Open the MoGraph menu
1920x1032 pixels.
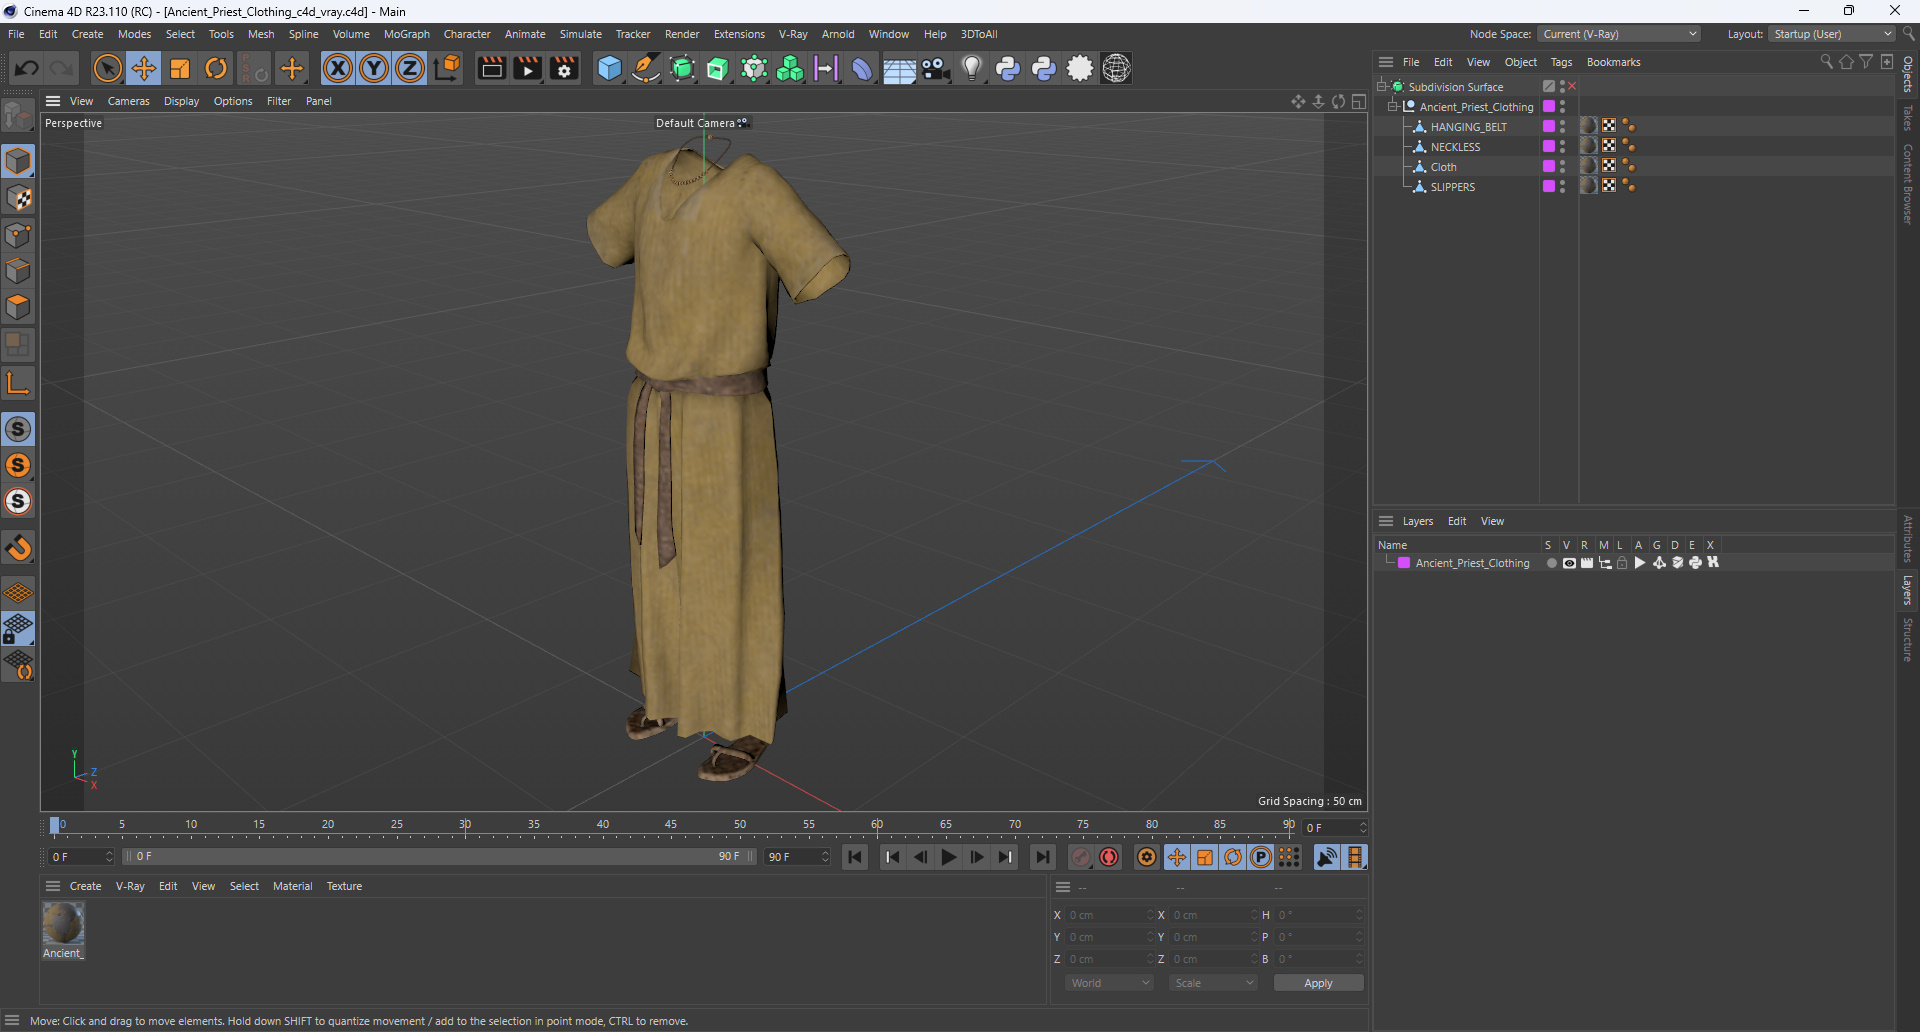pyautogui.click(x=407, y=34)
